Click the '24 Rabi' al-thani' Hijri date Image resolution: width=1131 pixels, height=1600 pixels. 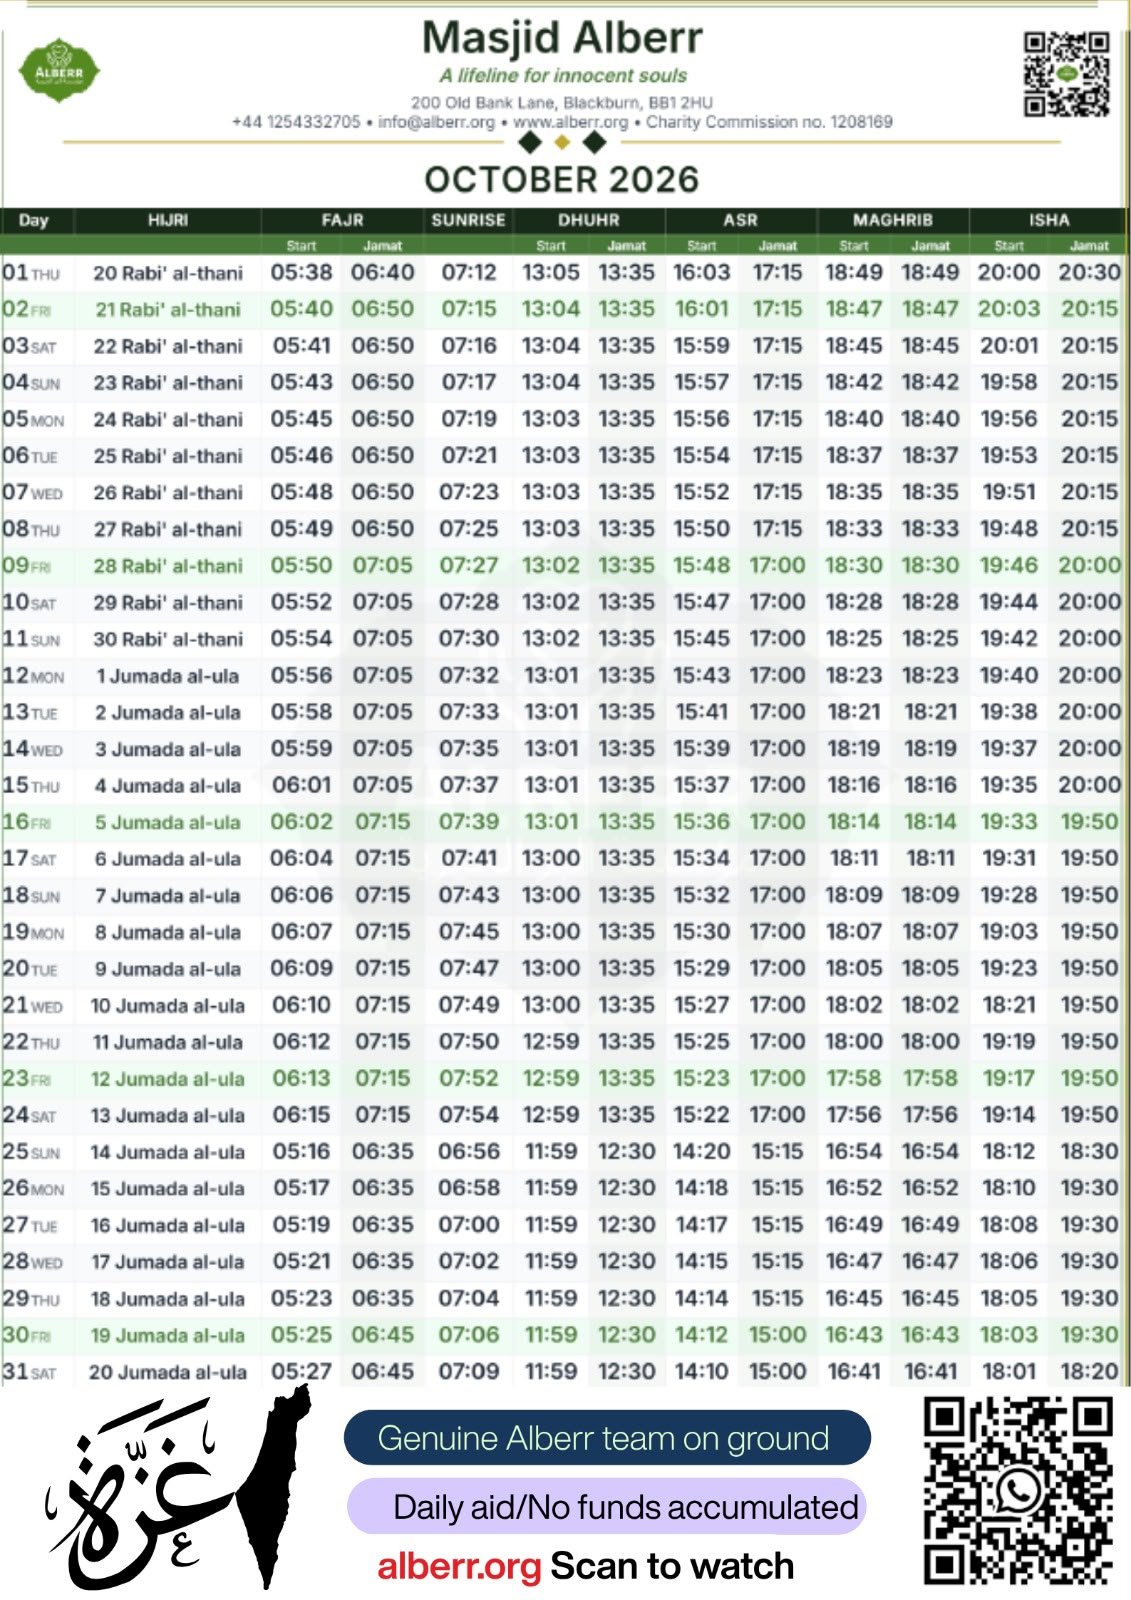pyautogui.click(x=168, y=419)
